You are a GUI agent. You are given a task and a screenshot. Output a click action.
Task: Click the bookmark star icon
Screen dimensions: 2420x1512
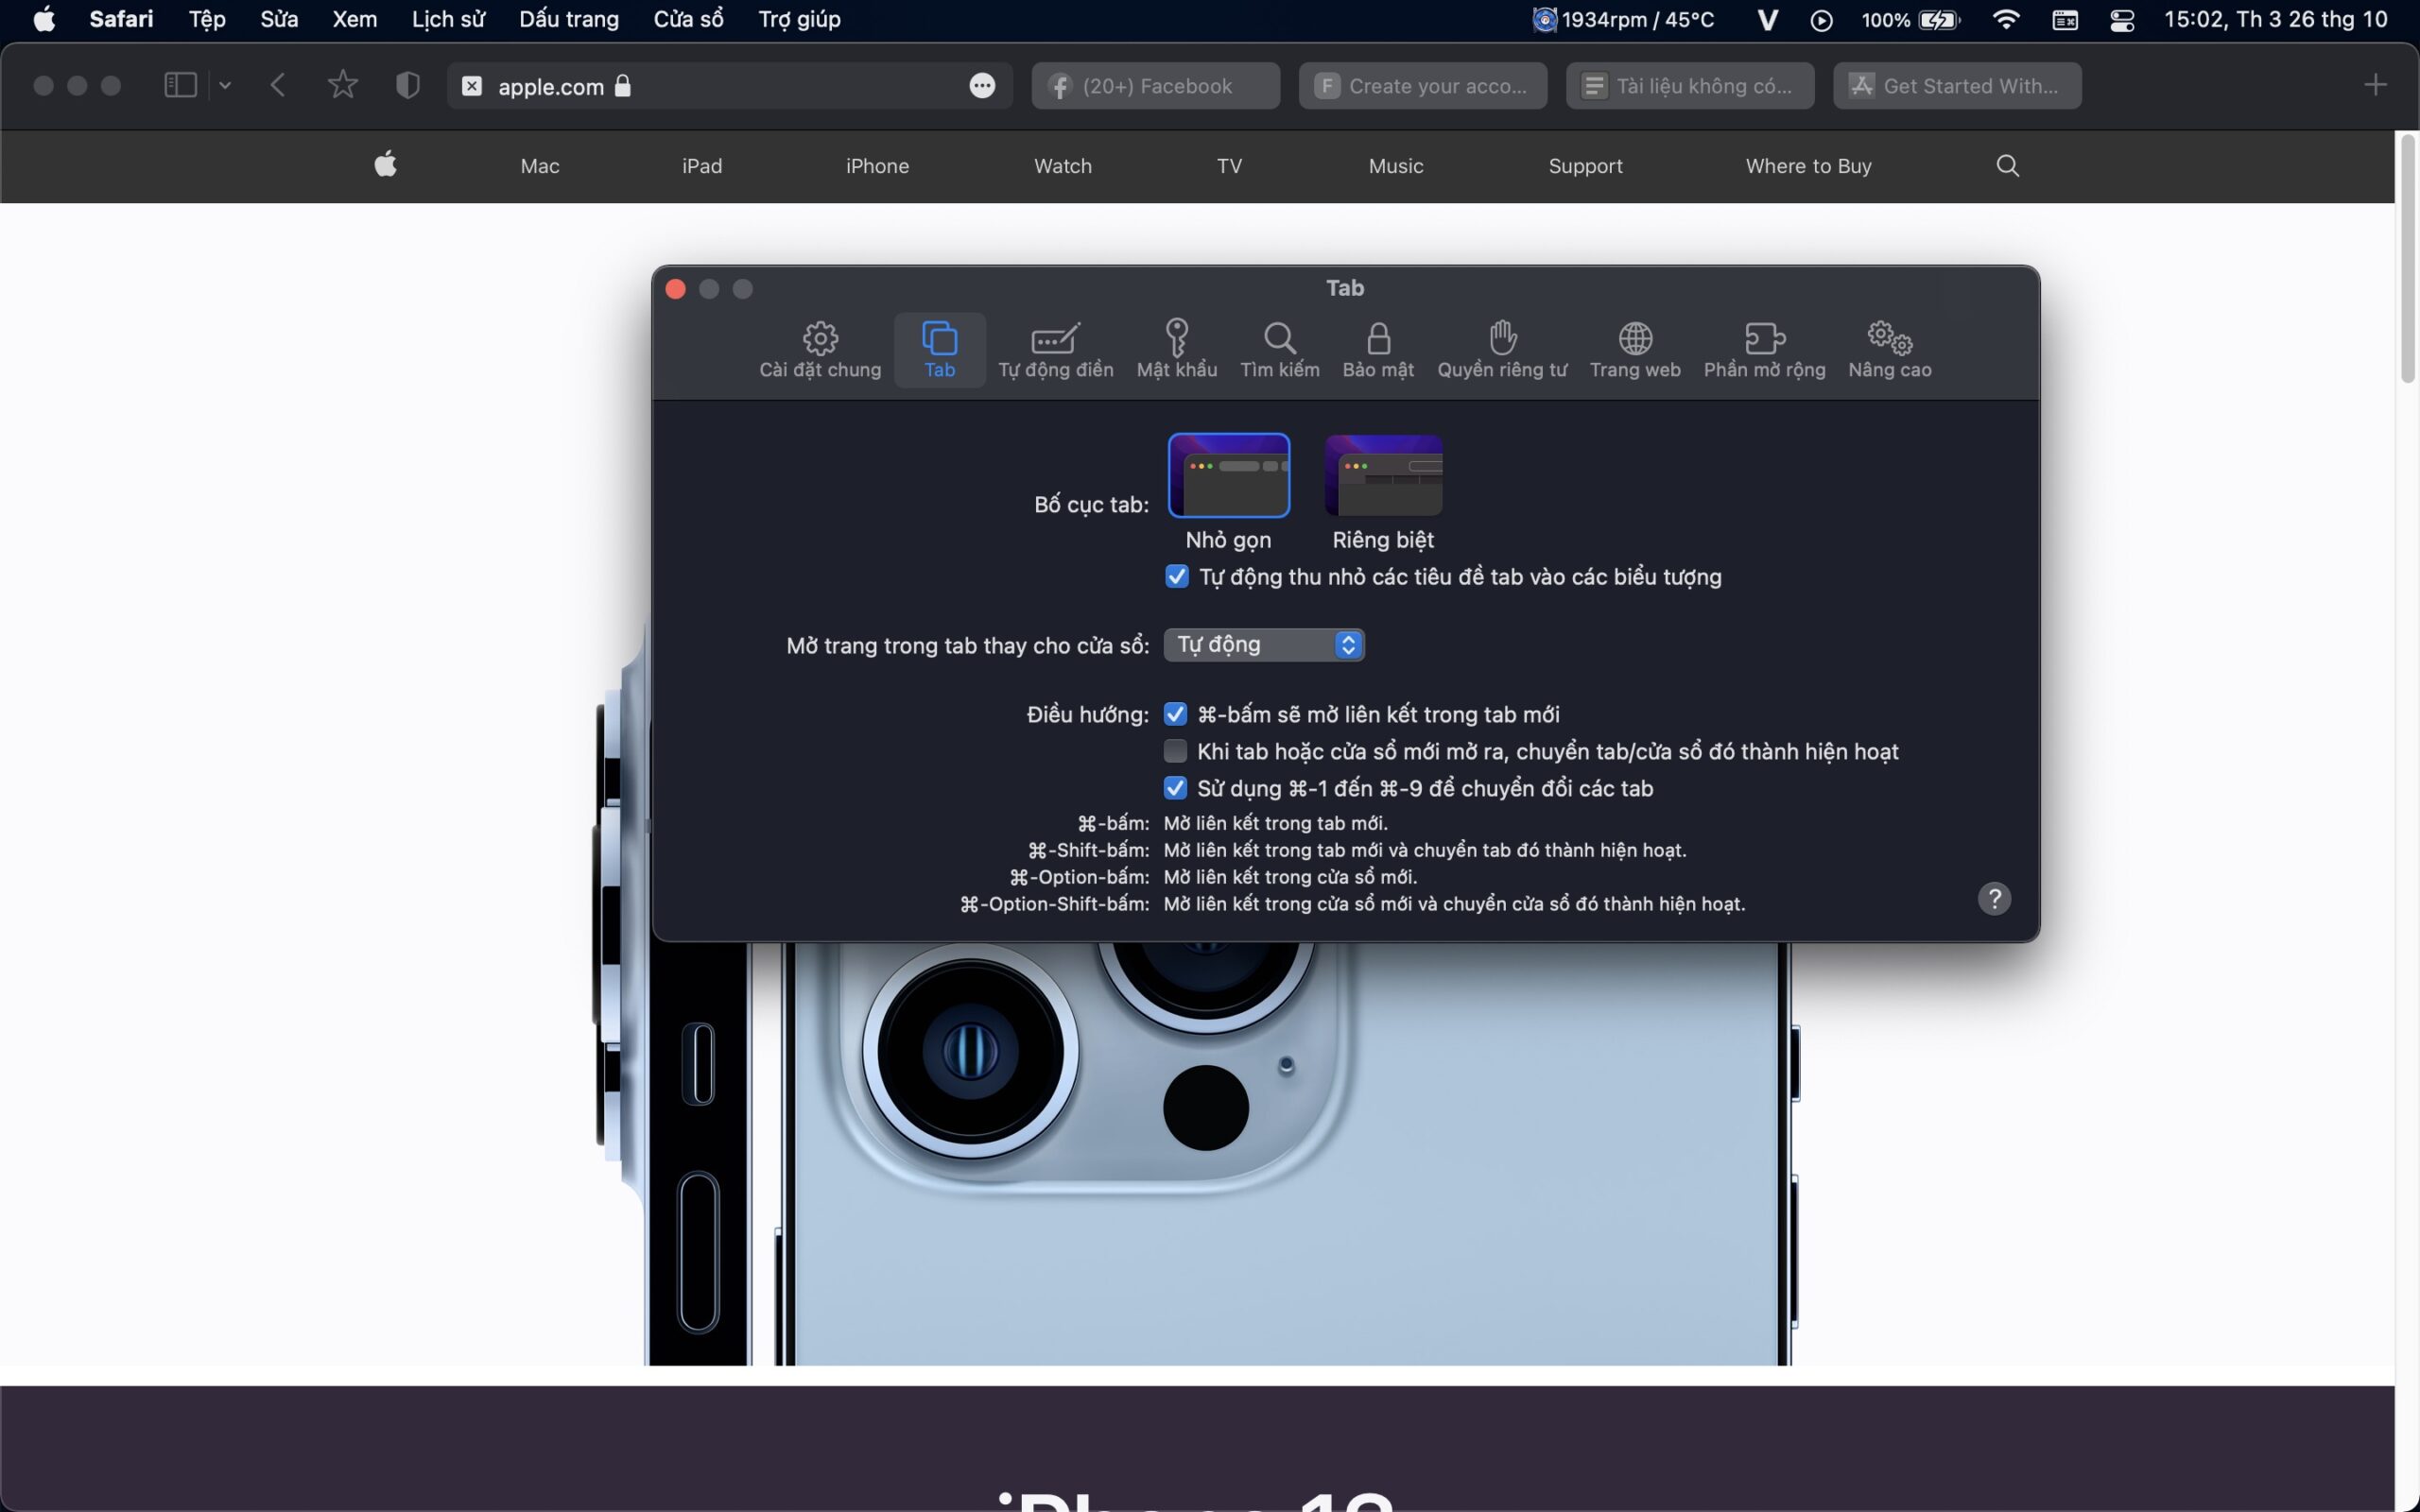pyautogui.click(x=342, y=85)
